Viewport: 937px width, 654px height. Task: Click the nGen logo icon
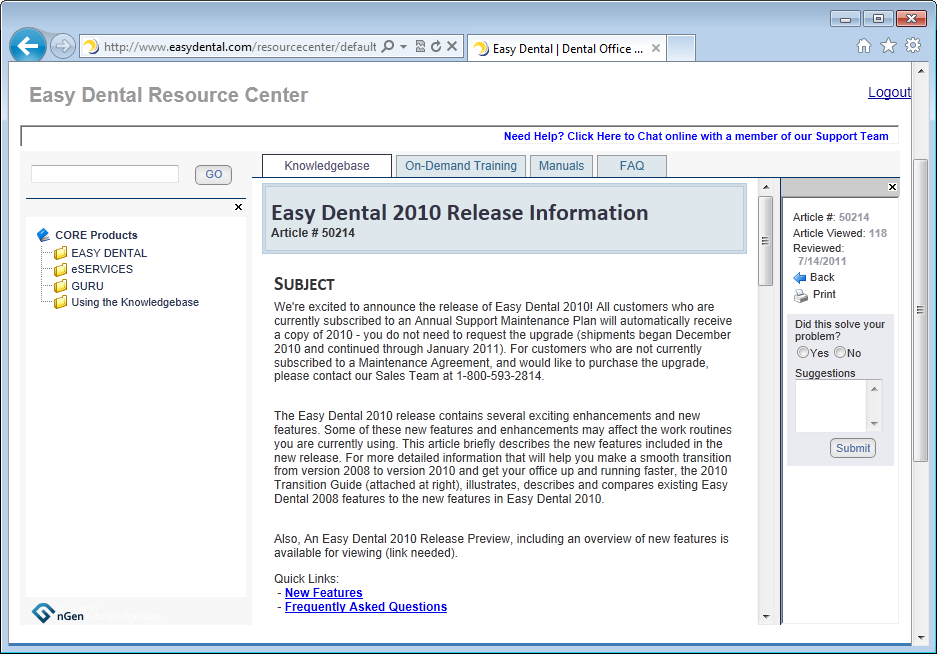44,613
